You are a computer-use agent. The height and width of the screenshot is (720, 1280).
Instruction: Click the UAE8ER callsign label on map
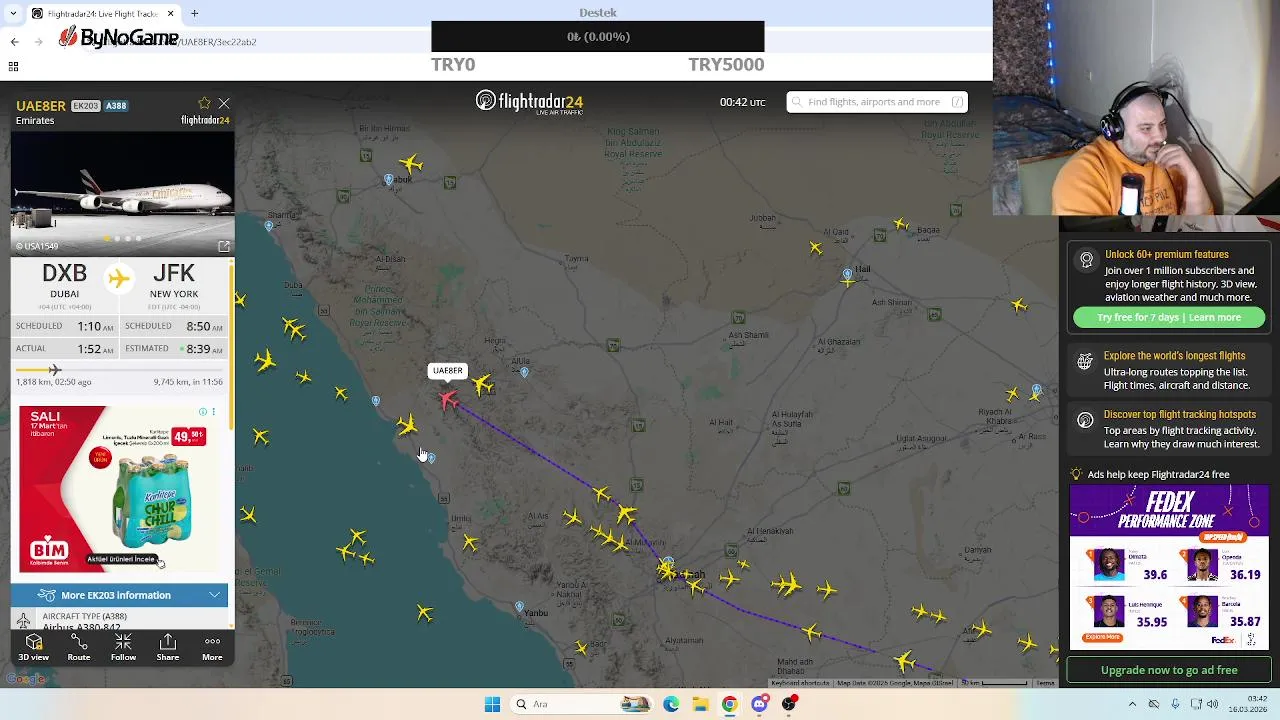(x=447, y=371)
